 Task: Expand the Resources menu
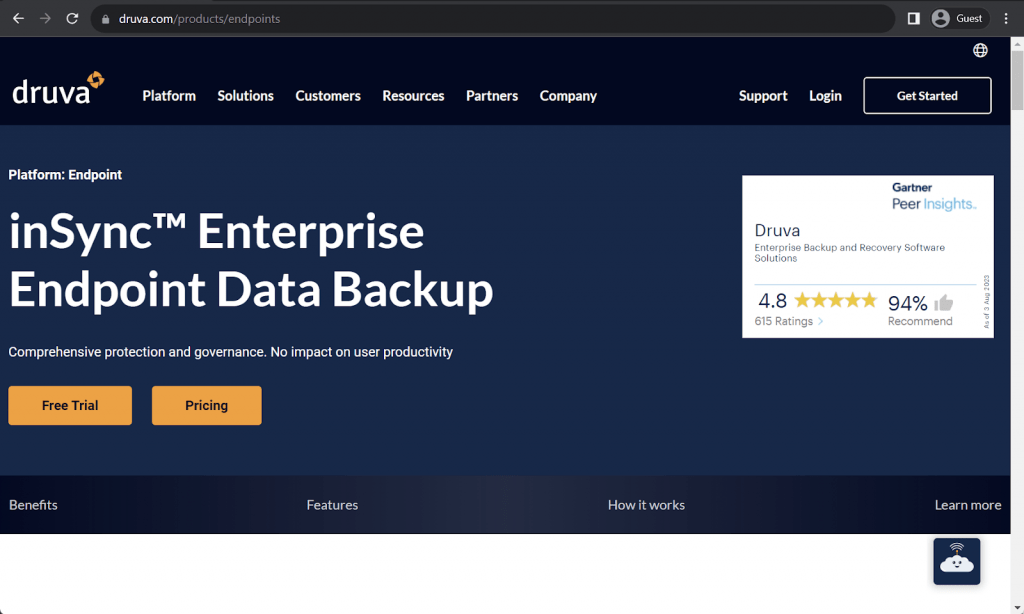pyautogui.click(x=413, y=96)
